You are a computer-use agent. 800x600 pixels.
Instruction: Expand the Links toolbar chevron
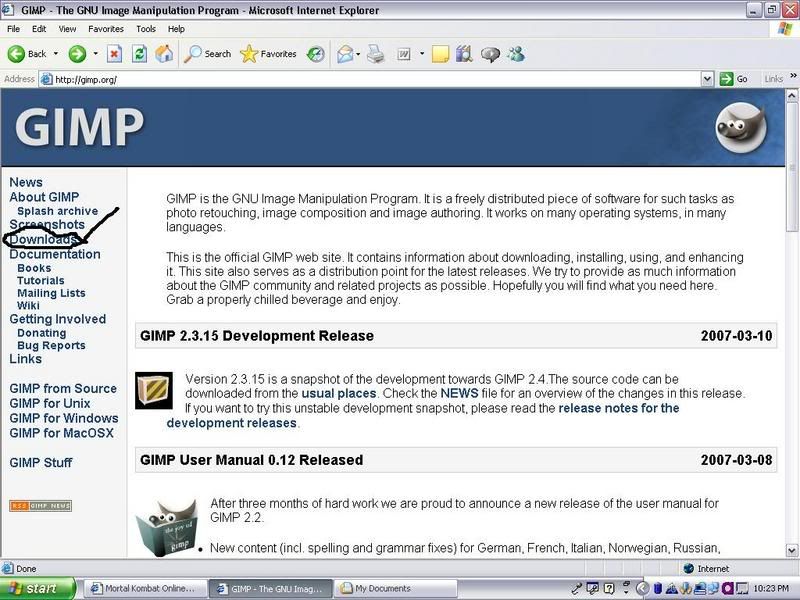(793, 76)
